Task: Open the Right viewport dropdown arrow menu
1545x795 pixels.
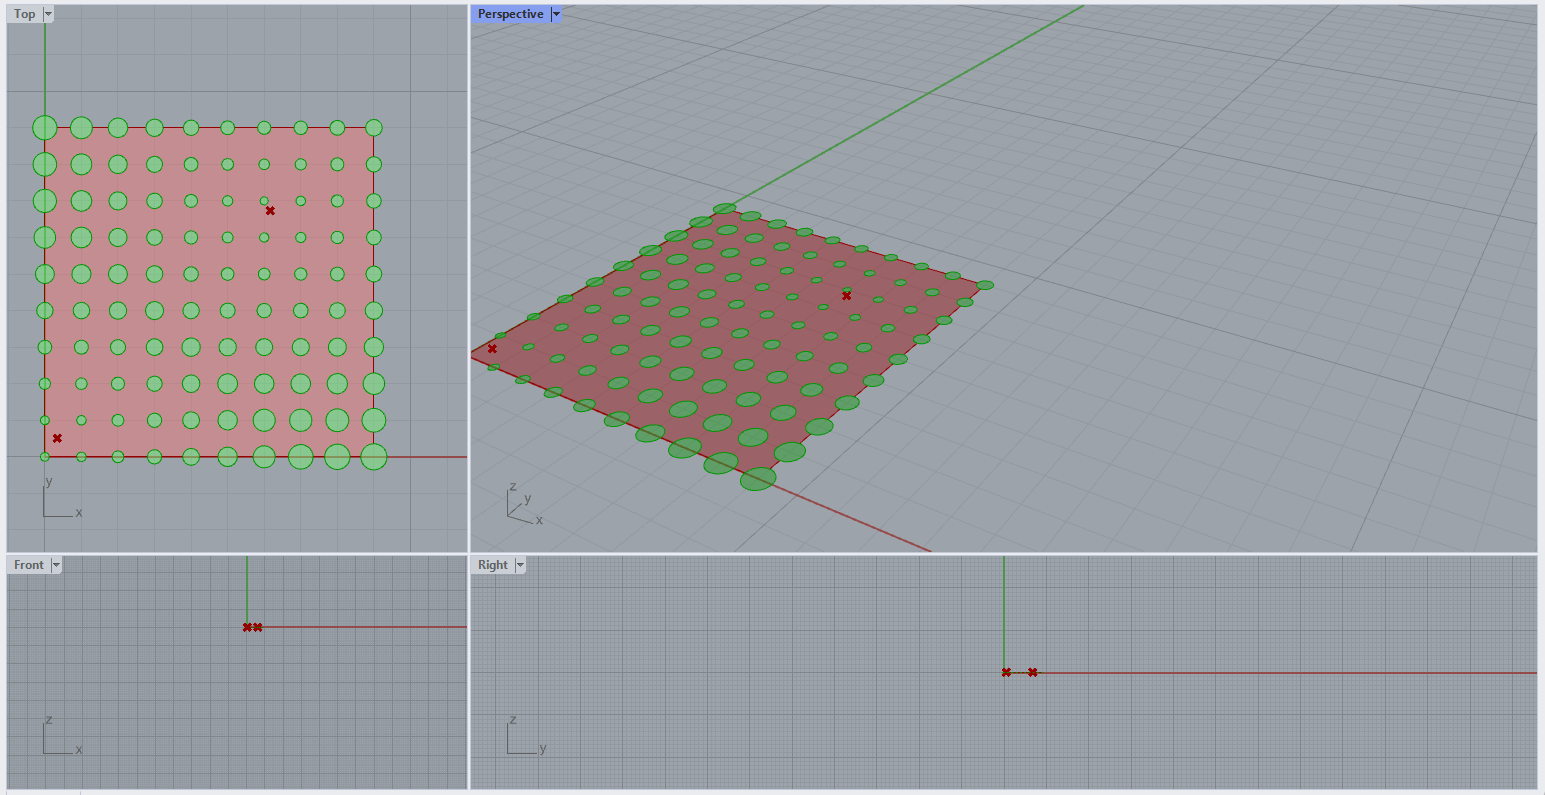Action: pyautogui.click(x=520, y=565)
